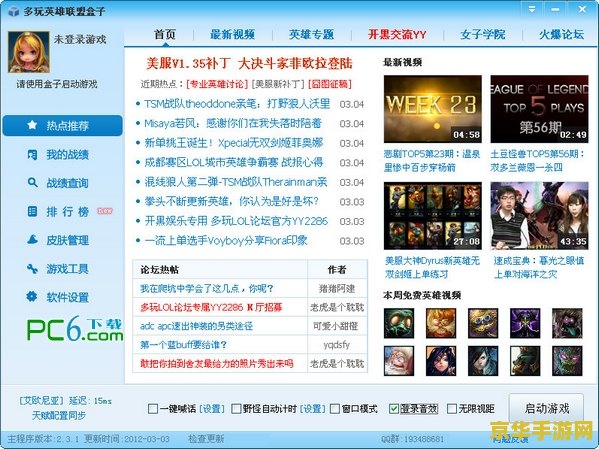Select third free hero icon in top row
Screen dimensions: 599x449
[x=483, y=323]
